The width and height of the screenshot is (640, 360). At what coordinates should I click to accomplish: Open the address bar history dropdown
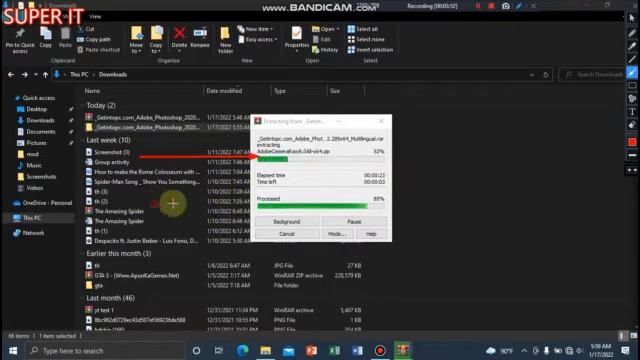pos(531,75)
